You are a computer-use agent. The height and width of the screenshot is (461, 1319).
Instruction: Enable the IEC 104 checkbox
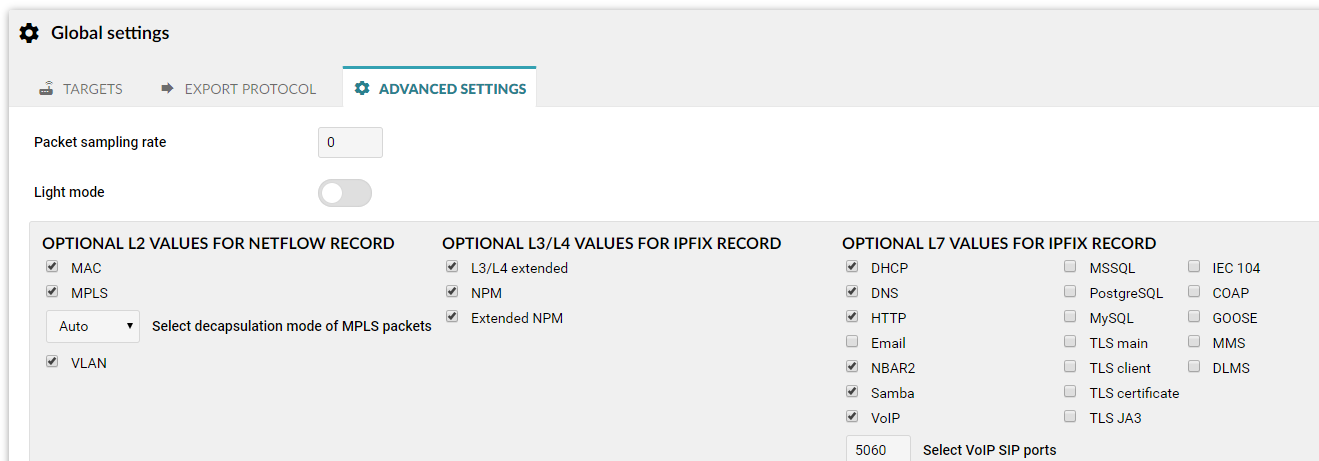point(1193,267)
